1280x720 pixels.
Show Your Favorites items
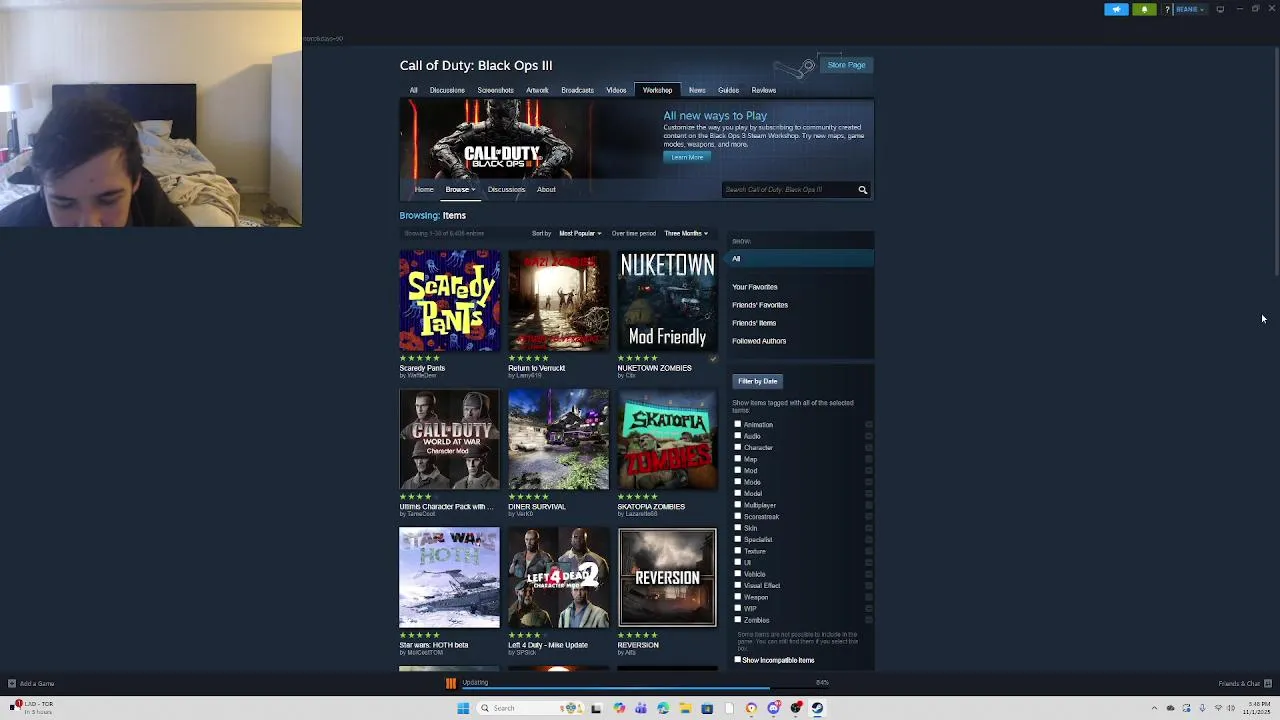click(x=755, y=287)
